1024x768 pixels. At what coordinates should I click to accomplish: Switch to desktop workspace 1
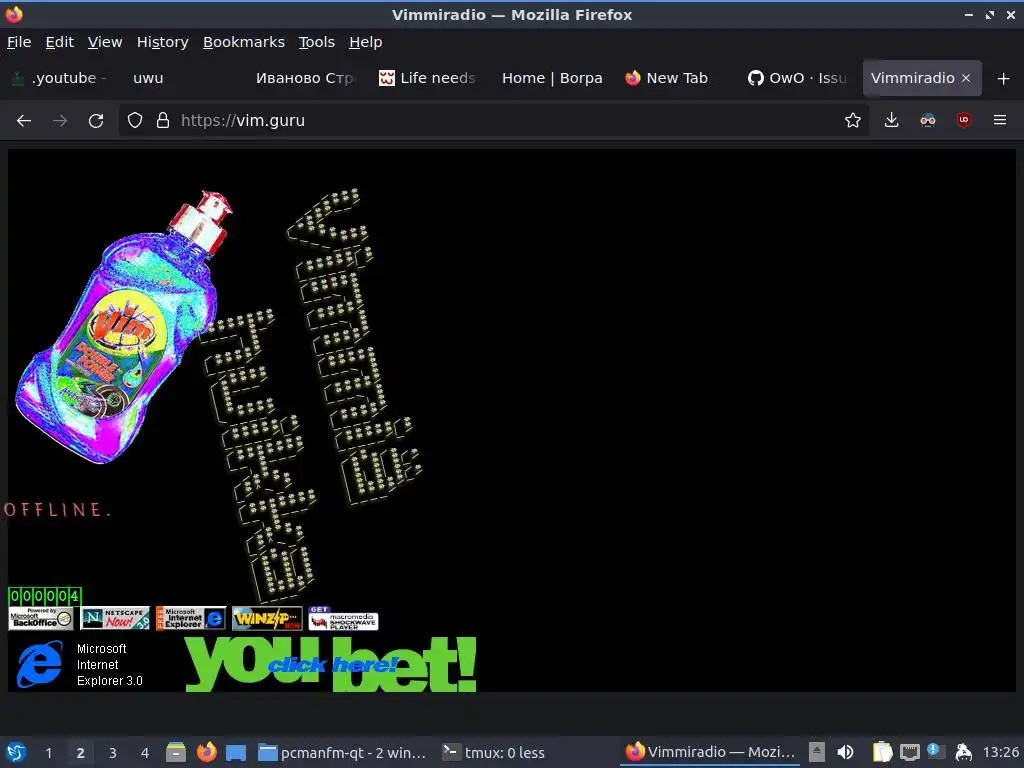[48, 753]
